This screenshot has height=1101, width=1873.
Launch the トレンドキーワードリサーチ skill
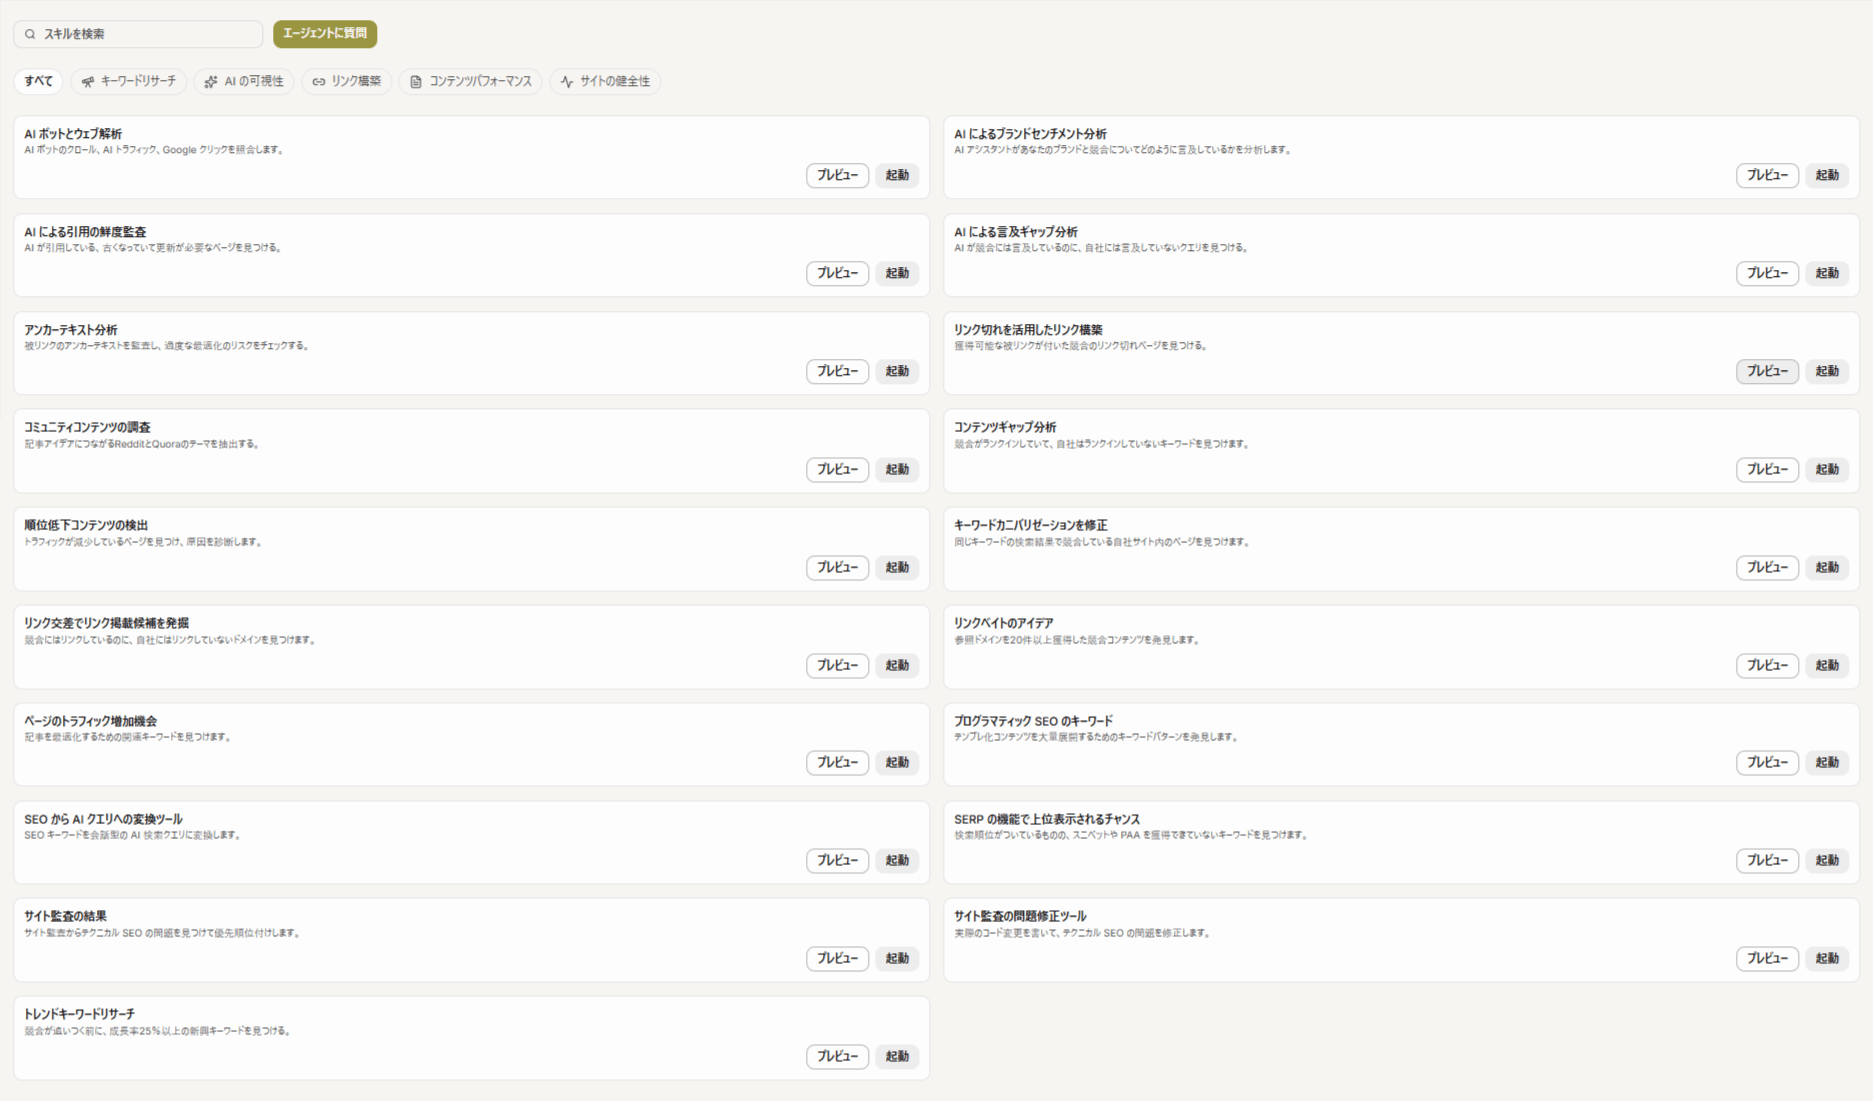click(897, 1056)
